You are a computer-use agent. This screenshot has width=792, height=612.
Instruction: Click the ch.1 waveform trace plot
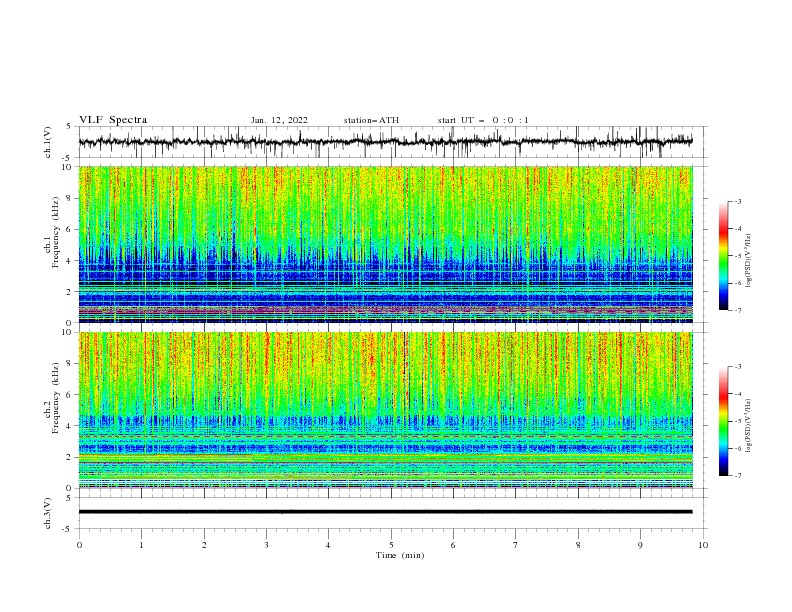coord(385,142)
